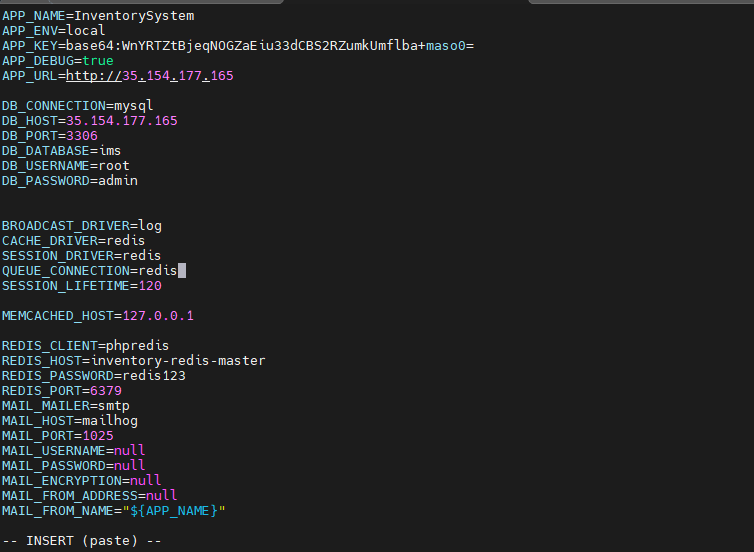Click the DB_HOST IP address

(x=121, y=121)
